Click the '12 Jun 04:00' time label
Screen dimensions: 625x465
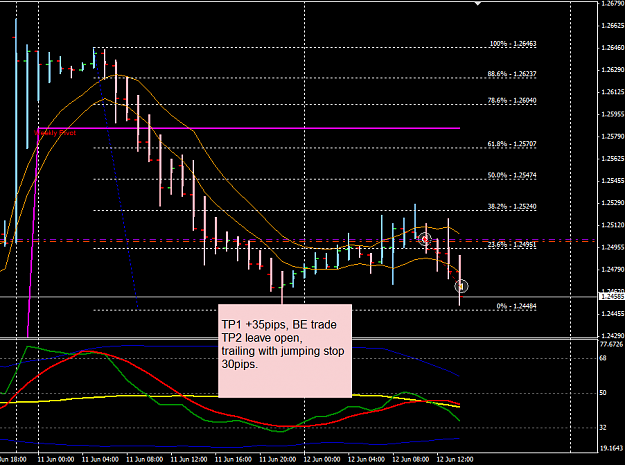point(366,459)
